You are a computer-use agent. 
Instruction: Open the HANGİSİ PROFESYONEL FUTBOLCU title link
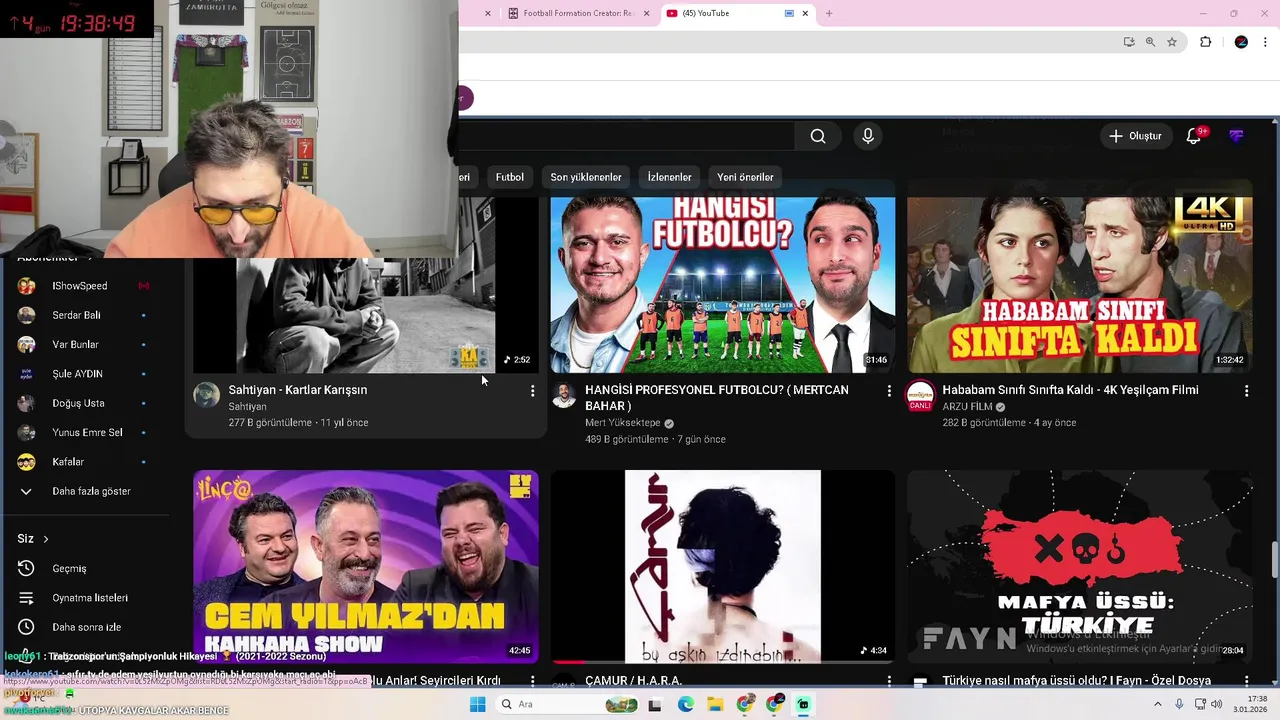717,398
